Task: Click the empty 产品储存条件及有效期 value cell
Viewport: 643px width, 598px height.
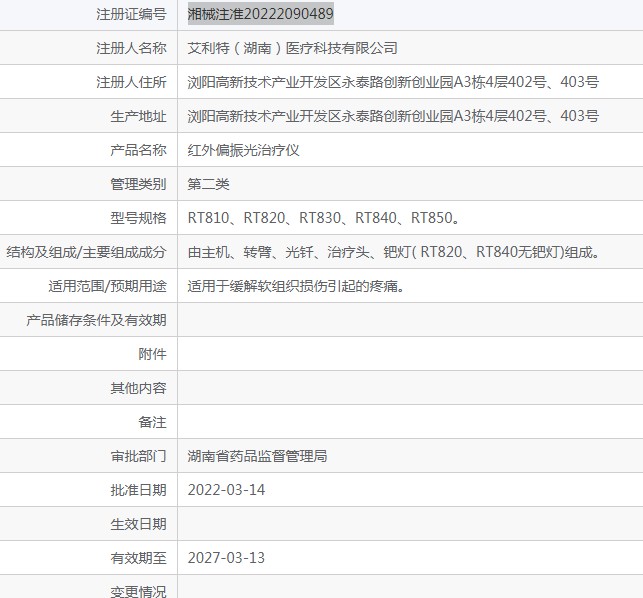Action: [410, 320]
